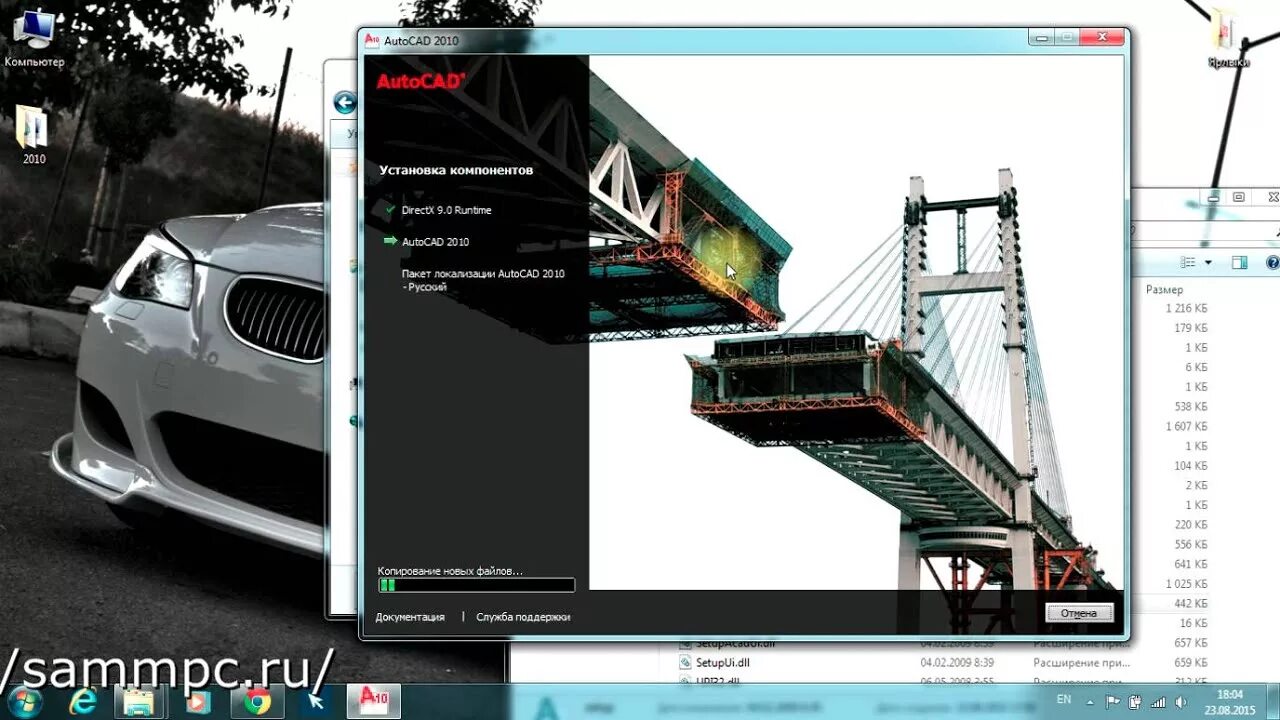Click the Back arrow in the background window

pos(345,102)
